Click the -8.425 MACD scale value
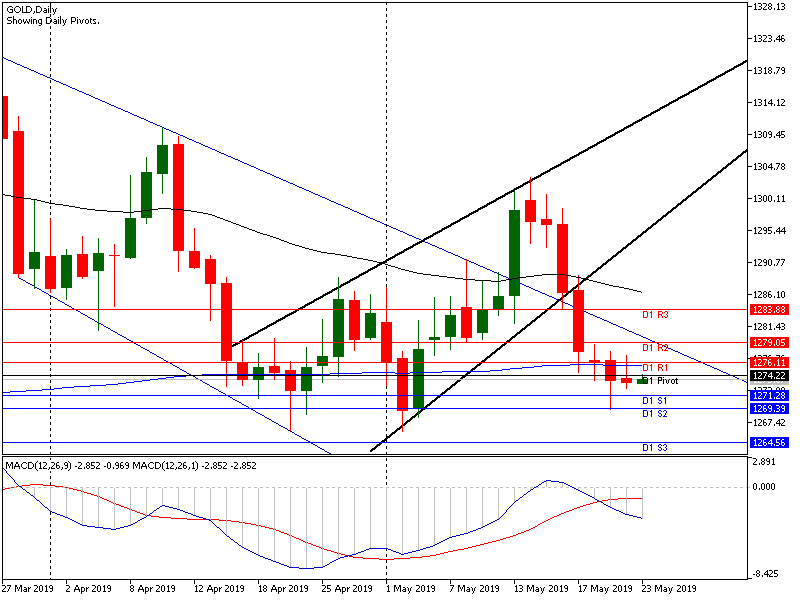The image size is (800, 600). point(768,574)
